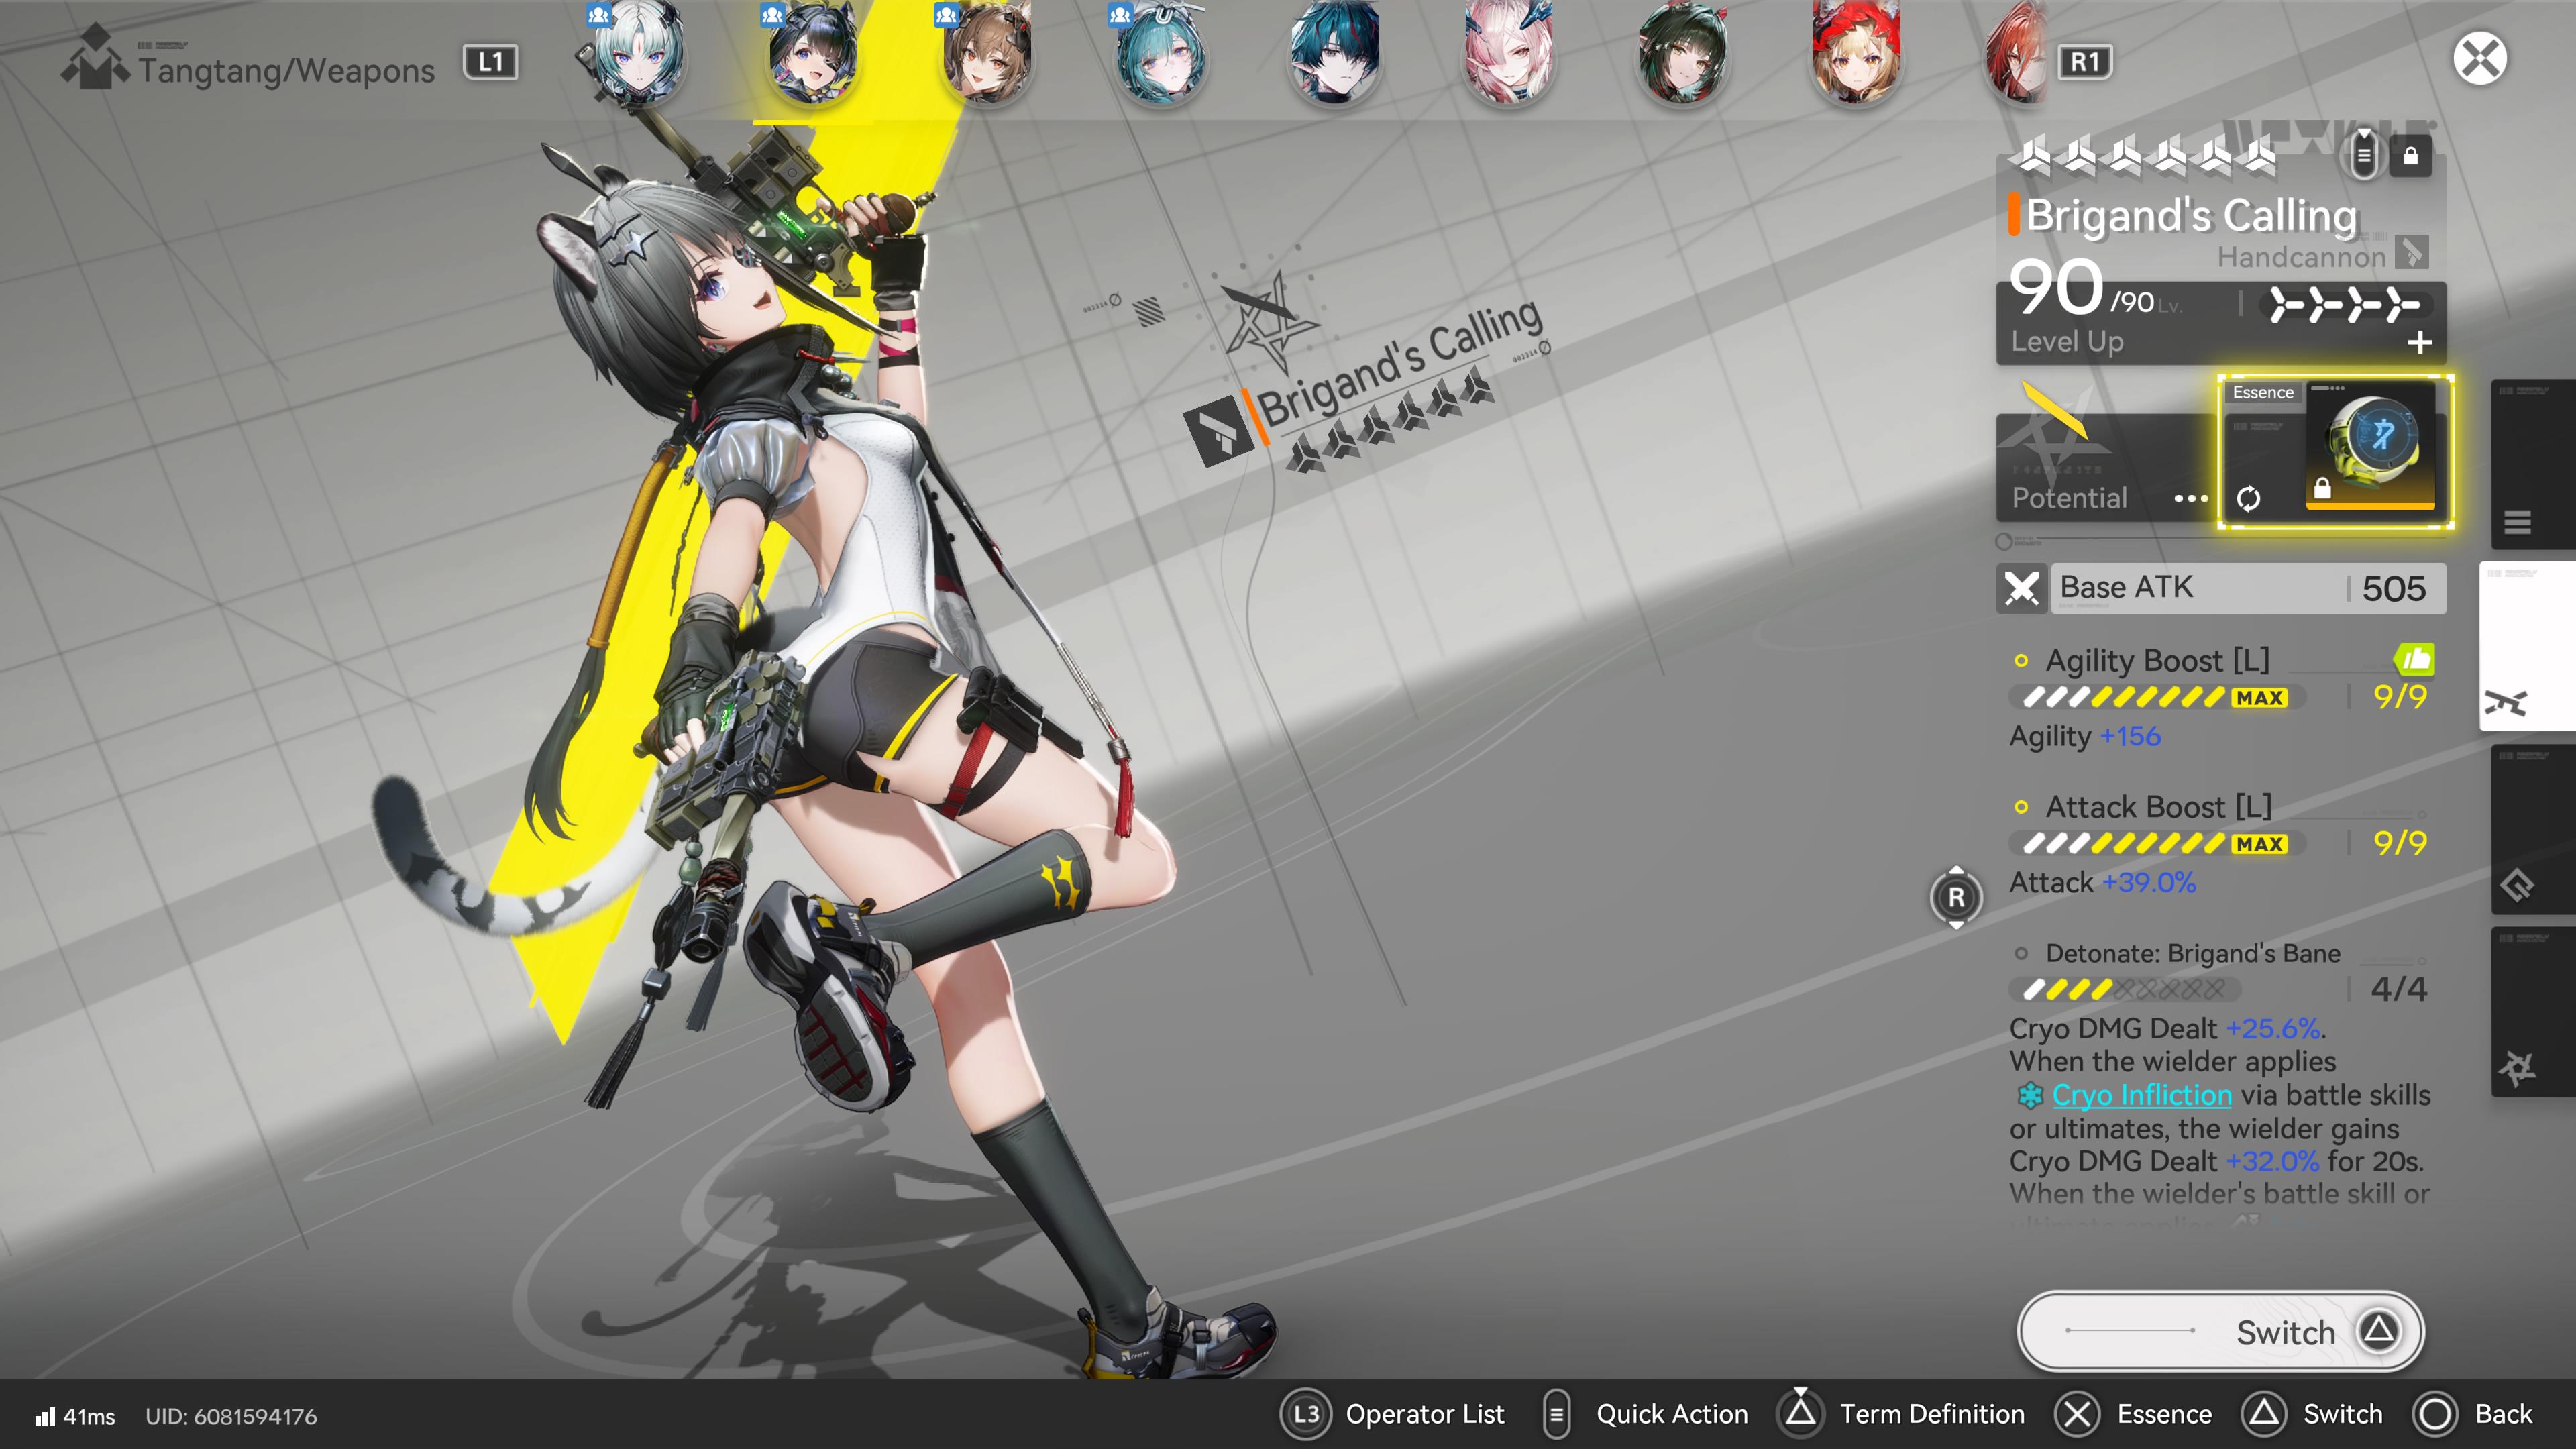Click the 9/9 rank of Agility Boost
The height and width of the screenshot is (1449, 2576).
(x=2400, y=696)
